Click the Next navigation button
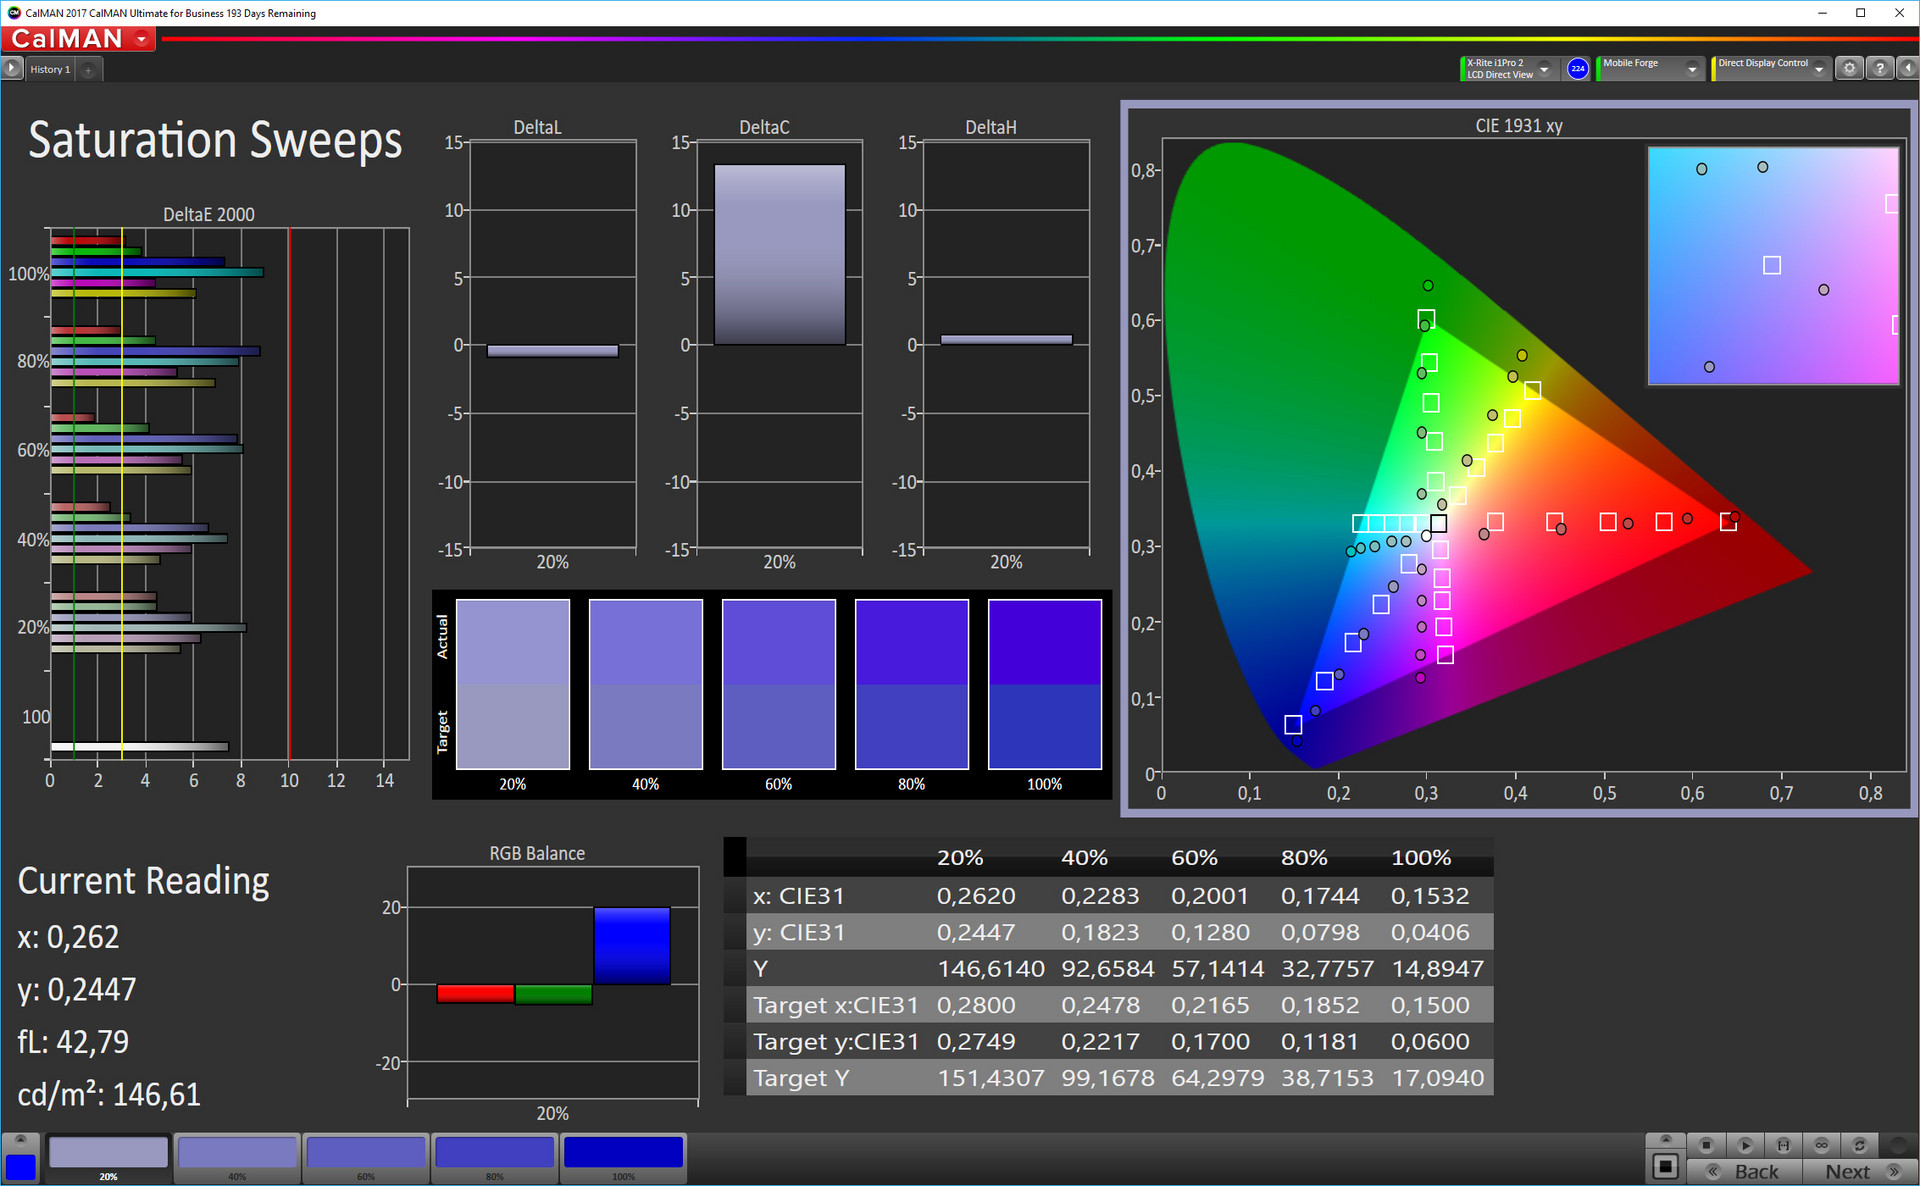The height and width of the screenshot is (1186, 1920). (1858, 1171)
